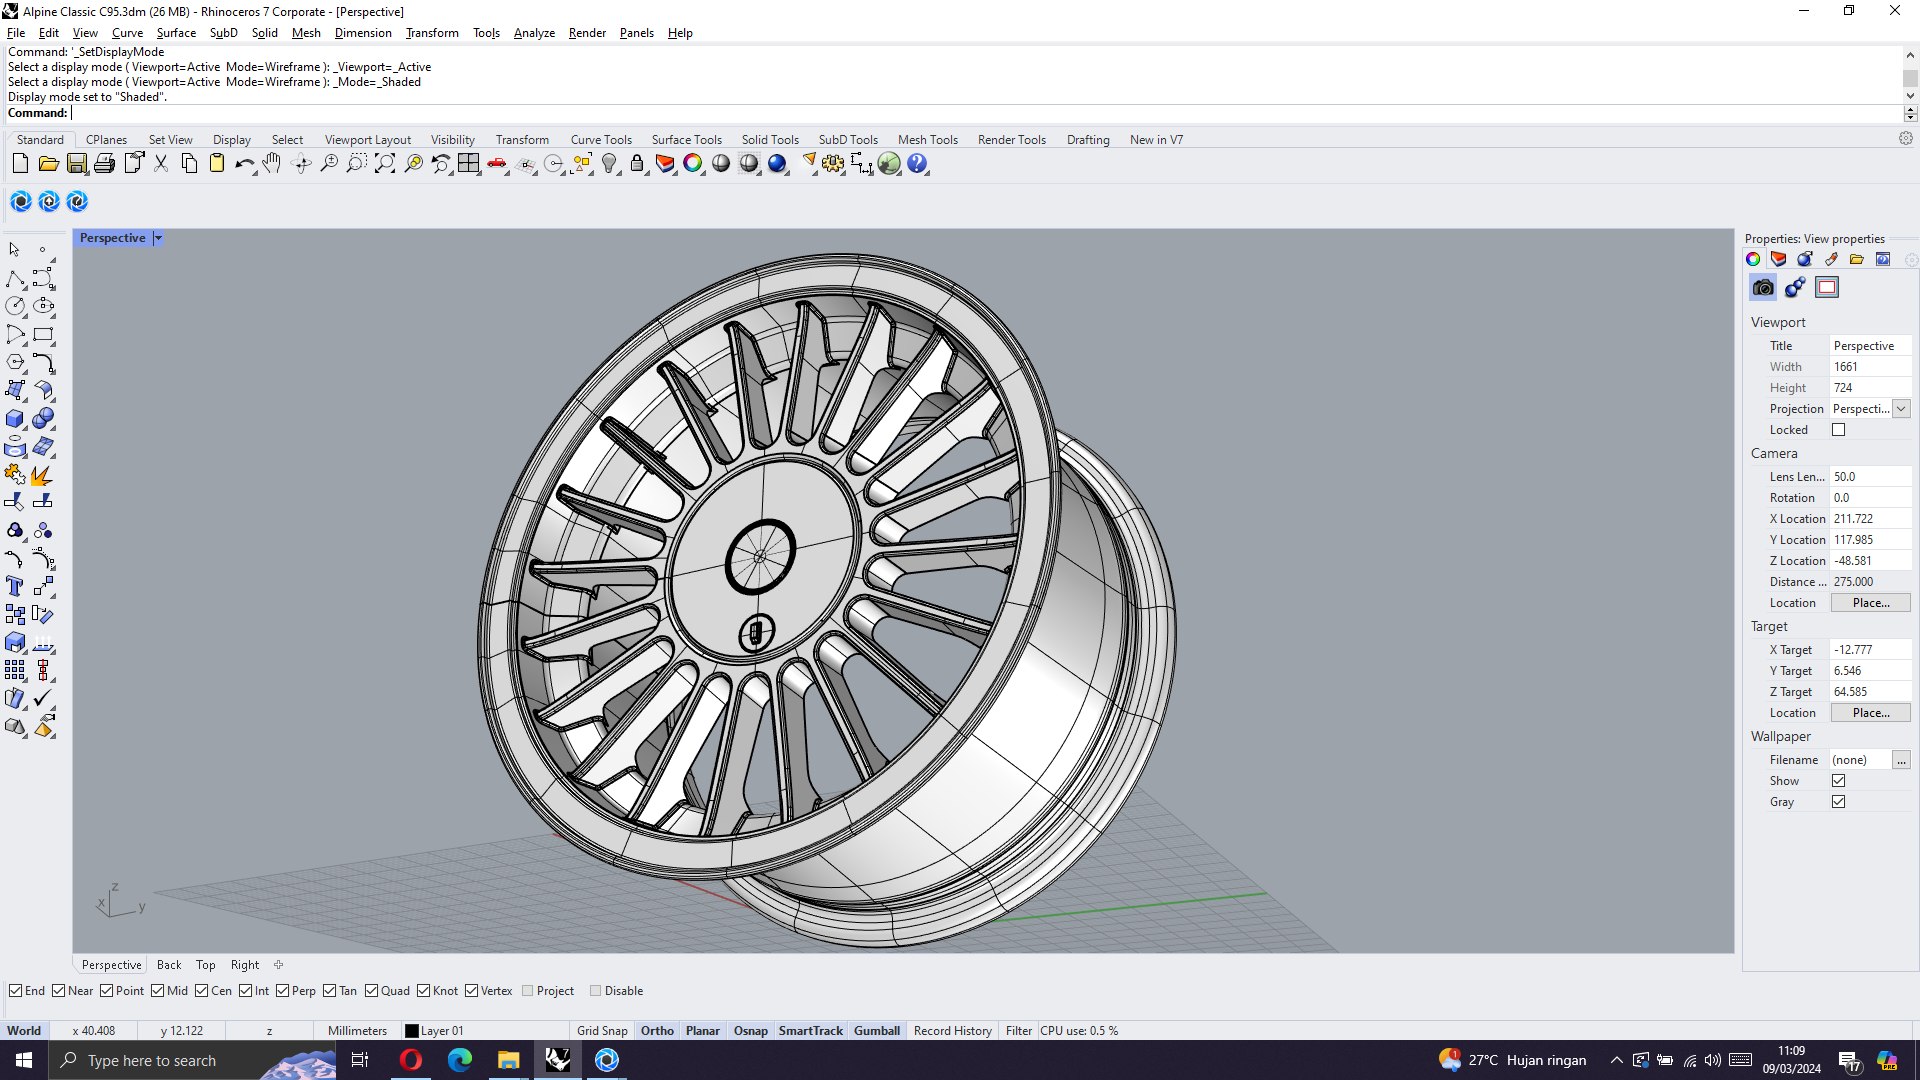Toggle the Gumball status bar button

pyautogui.click(x=876, y=1031)
